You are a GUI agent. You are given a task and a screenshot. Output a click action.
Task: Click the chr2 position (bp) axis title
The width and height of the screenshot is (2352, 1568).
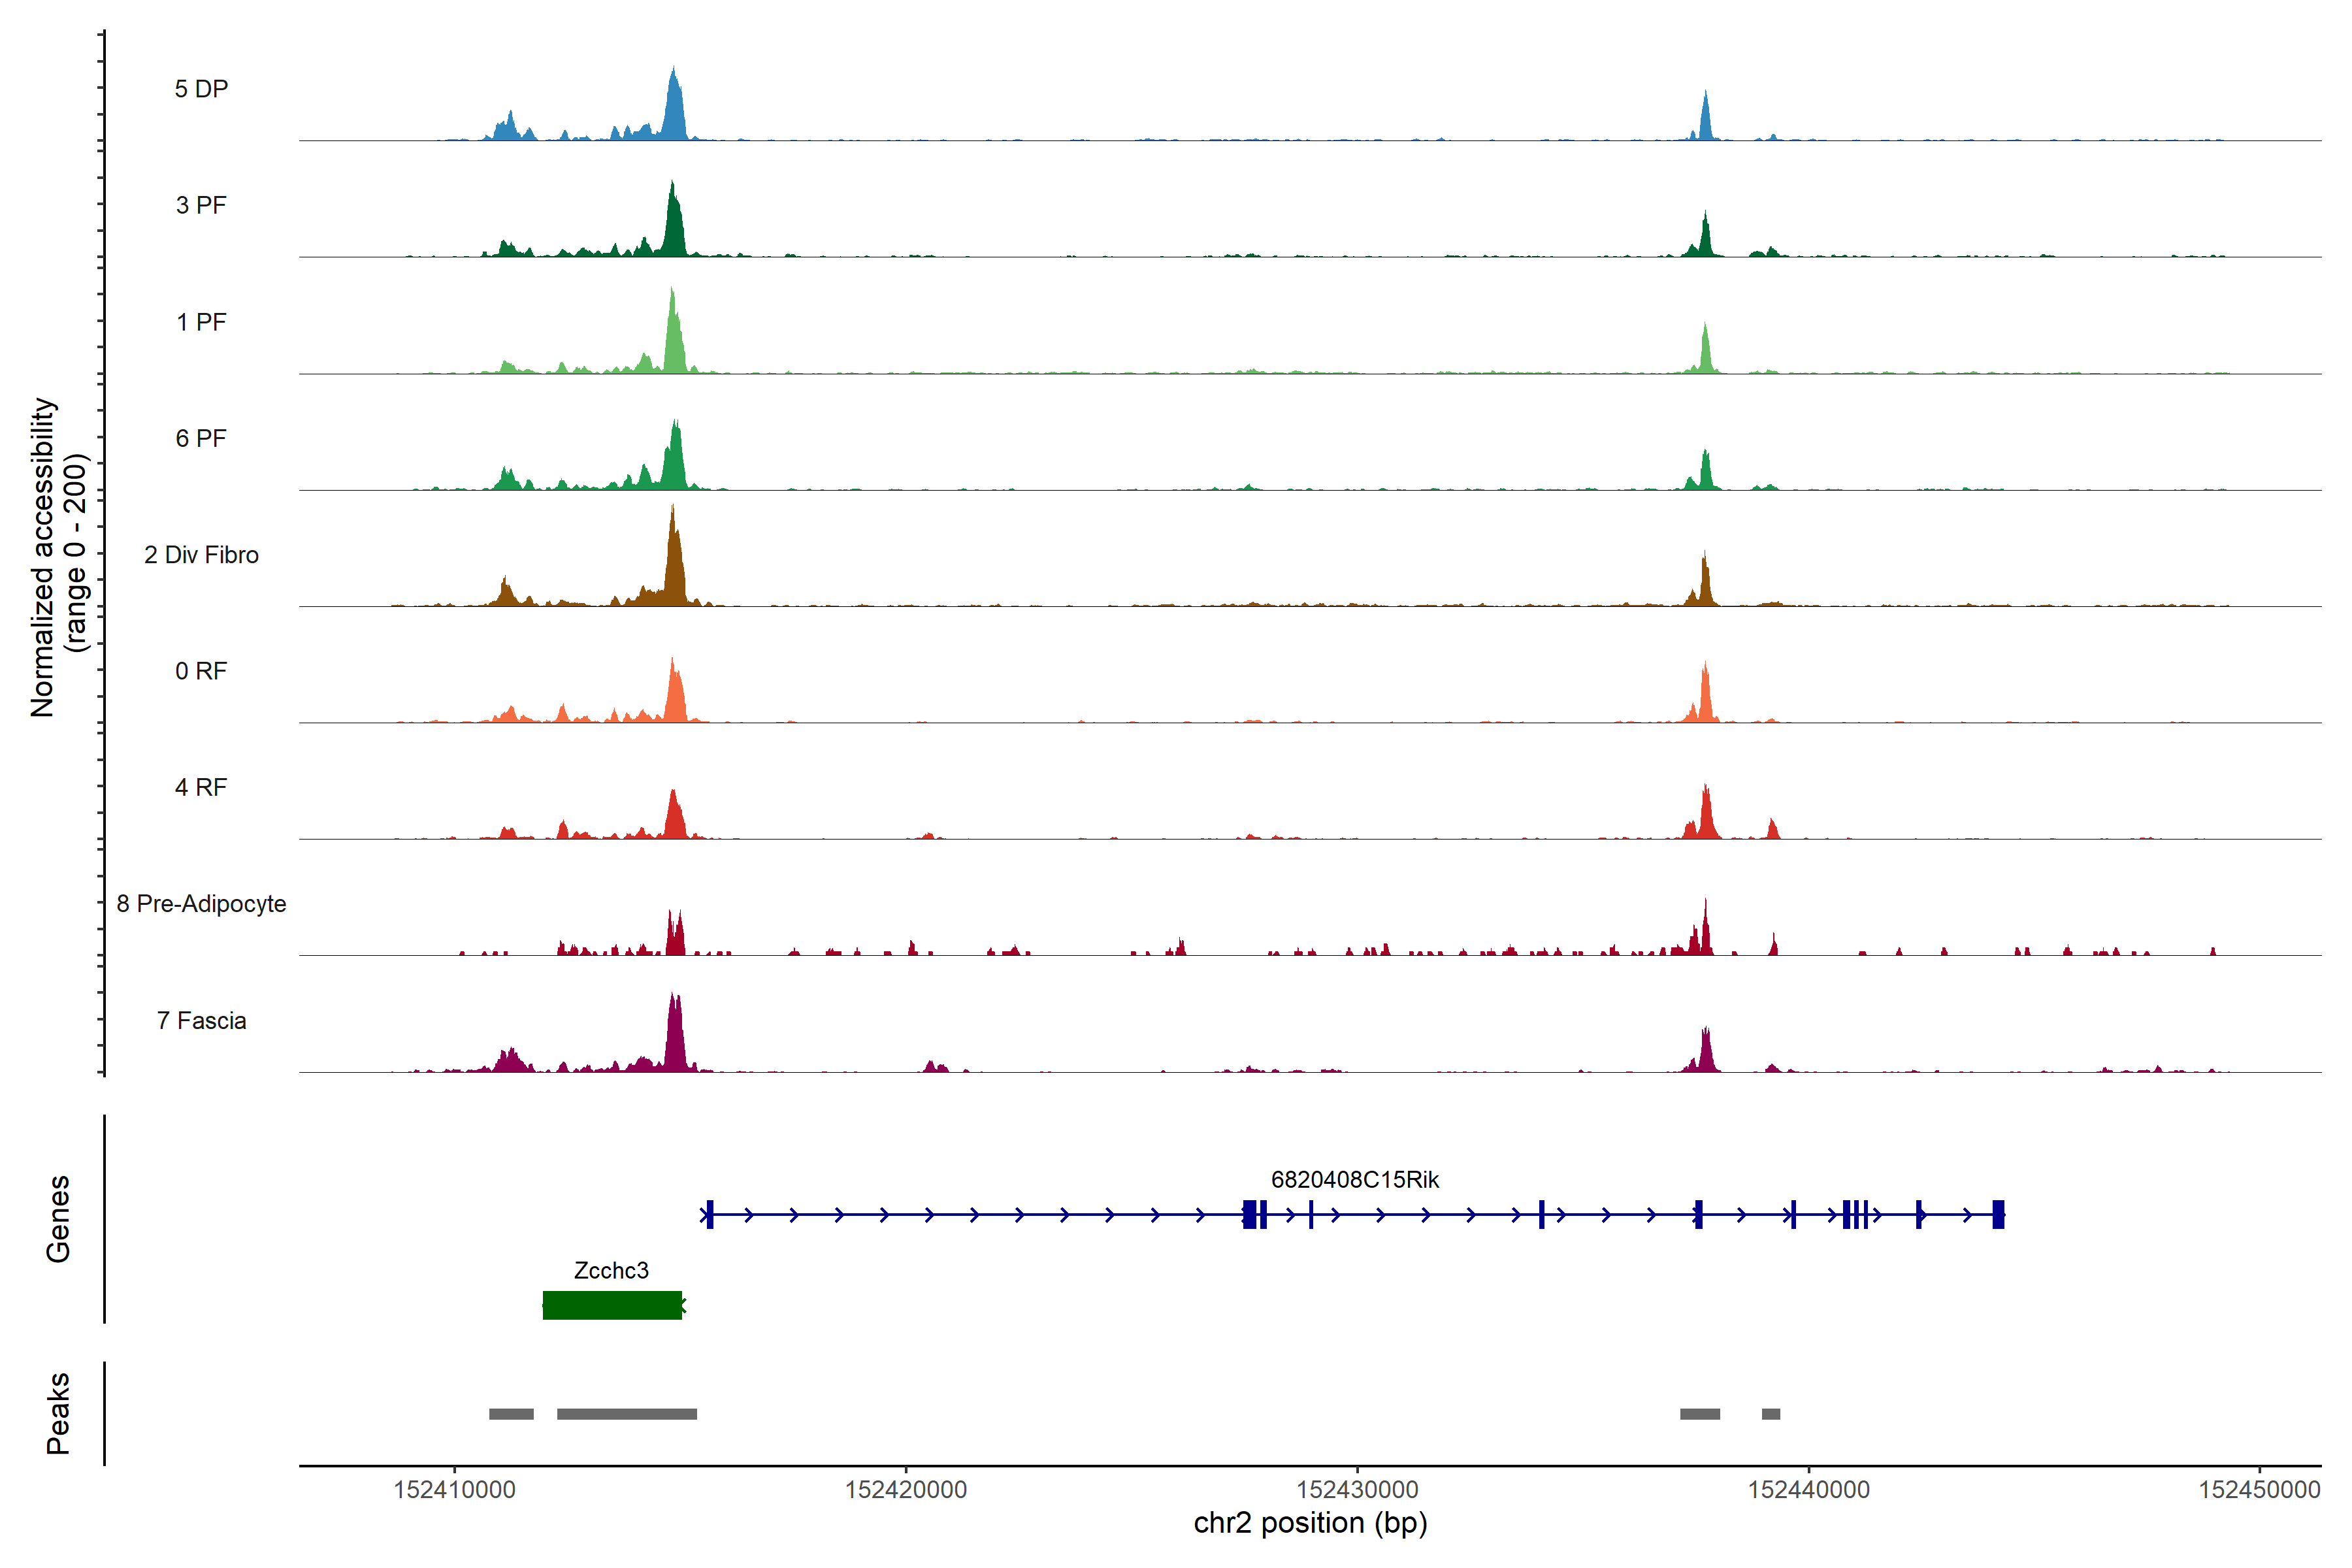coord(1310,1523)
